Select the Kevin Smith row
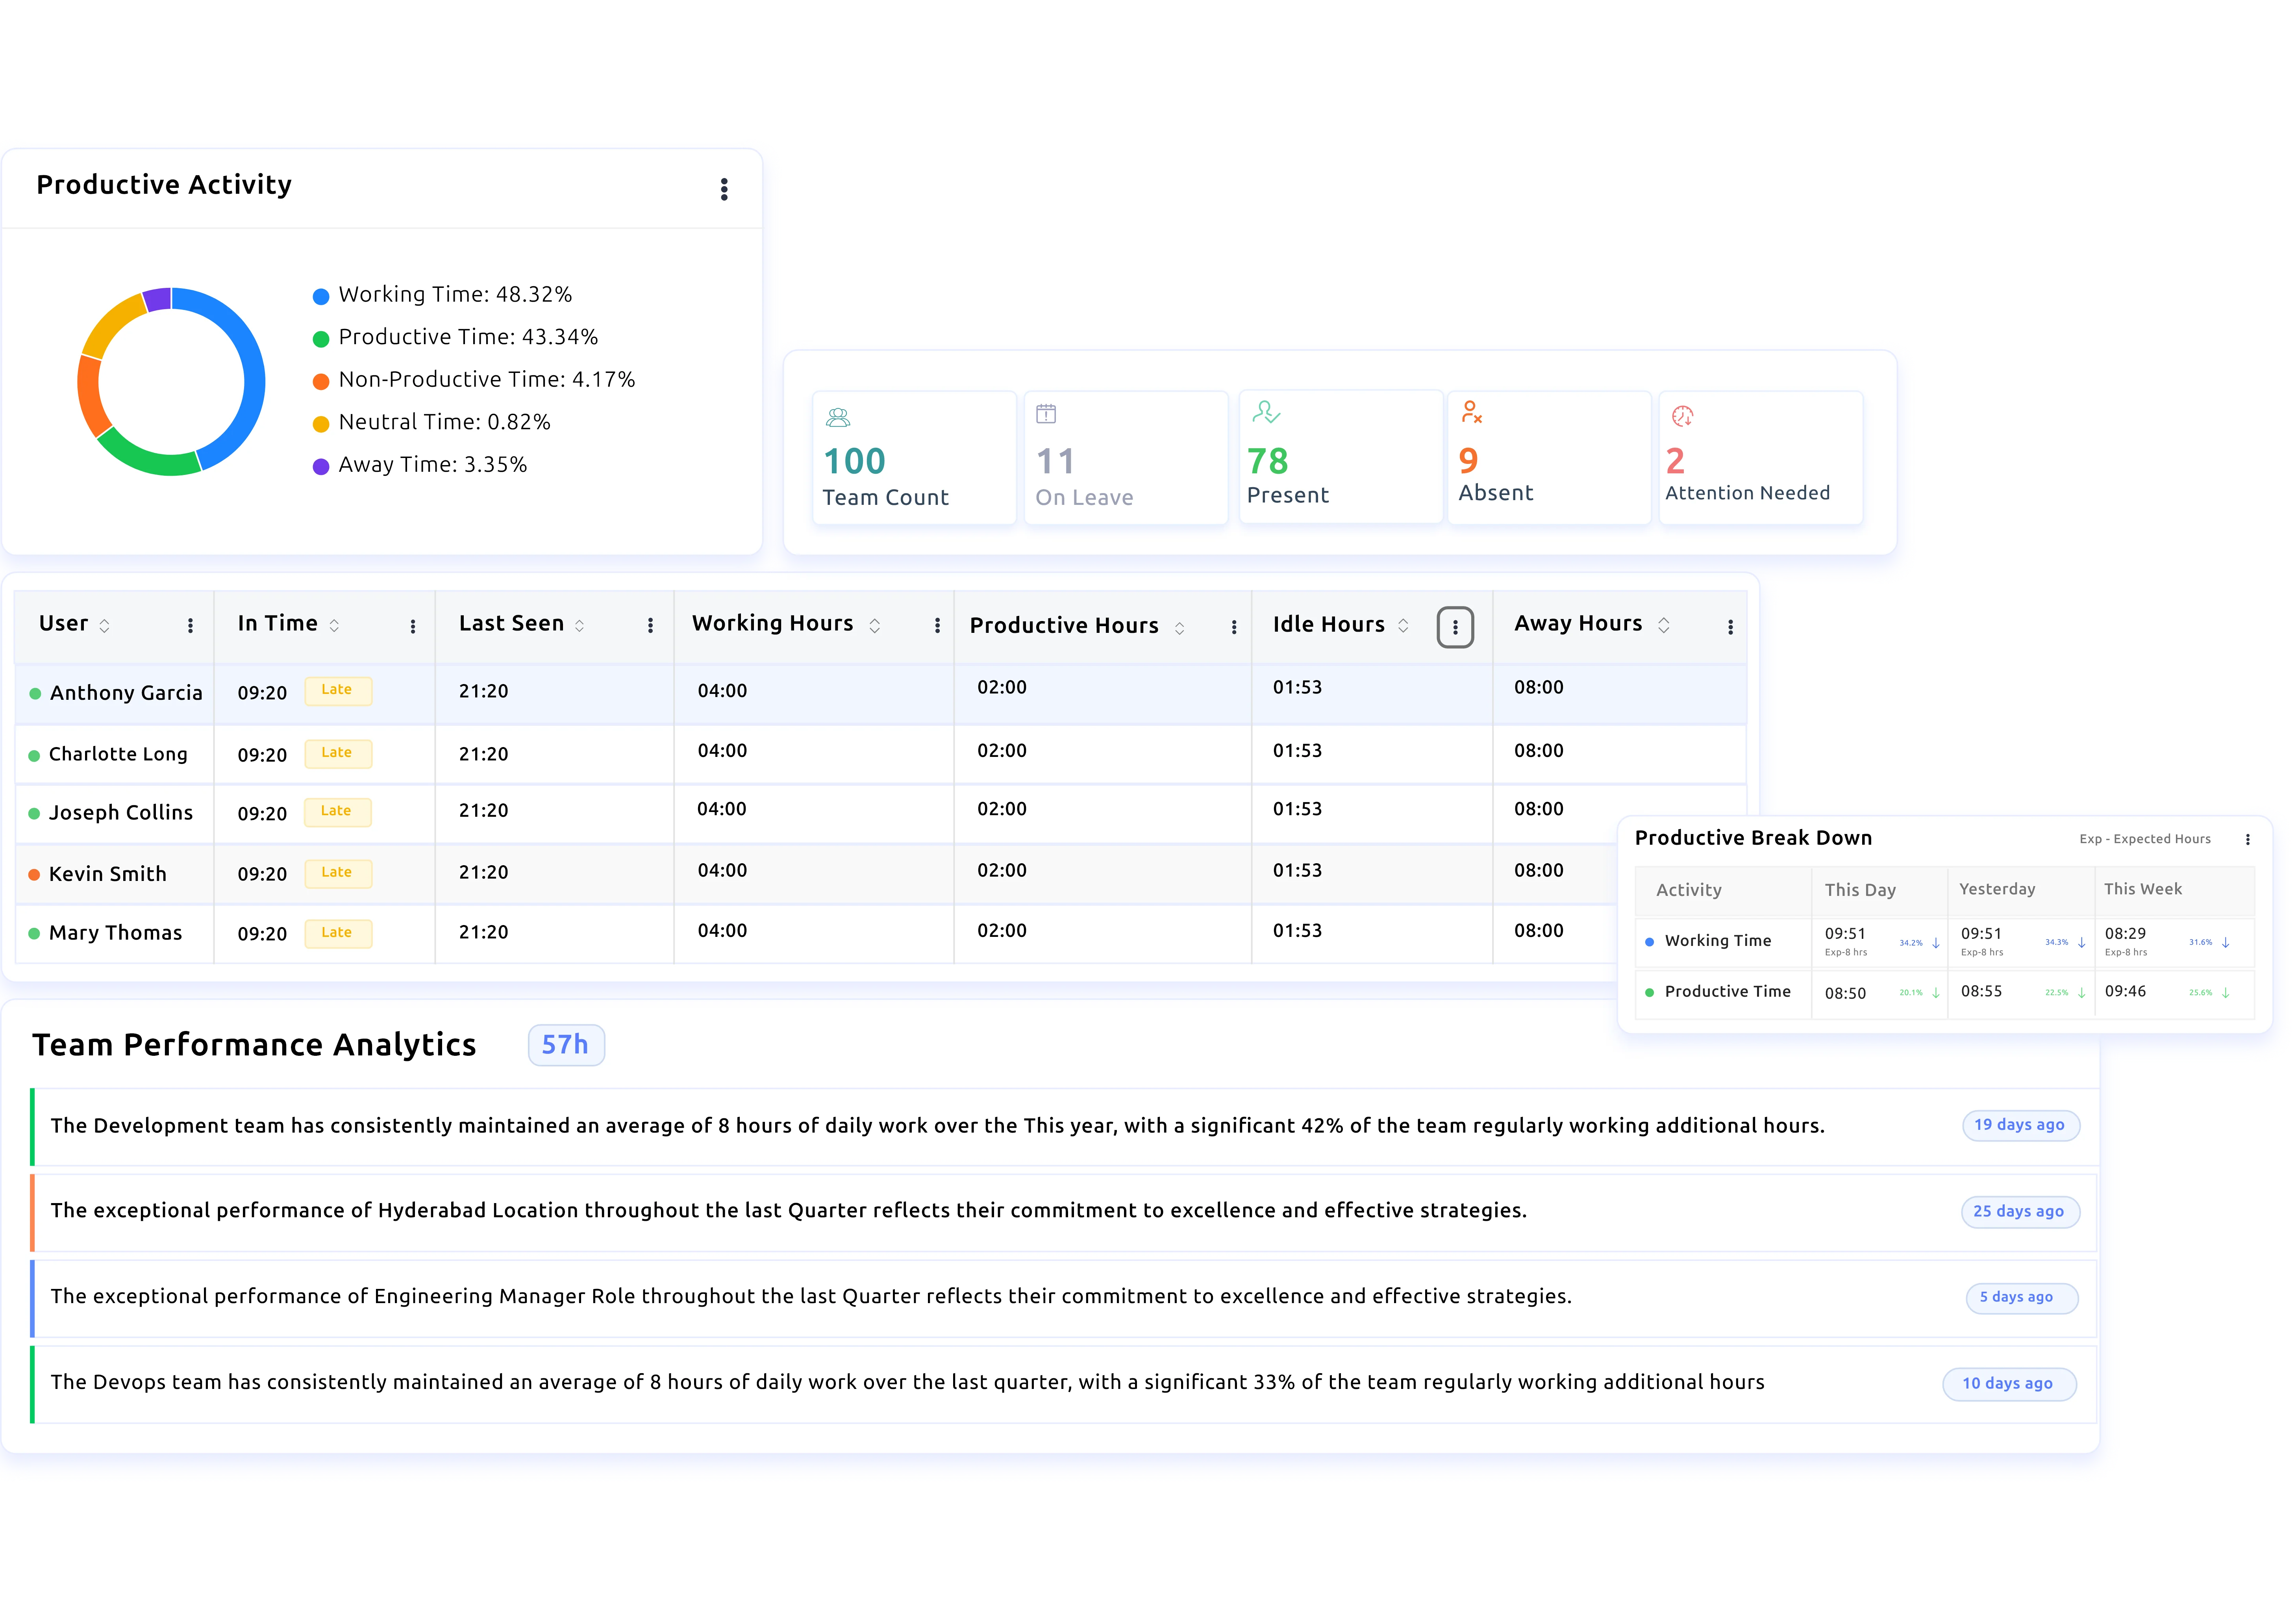This screenshot has width=2296, height=1602. click(108, 874)
